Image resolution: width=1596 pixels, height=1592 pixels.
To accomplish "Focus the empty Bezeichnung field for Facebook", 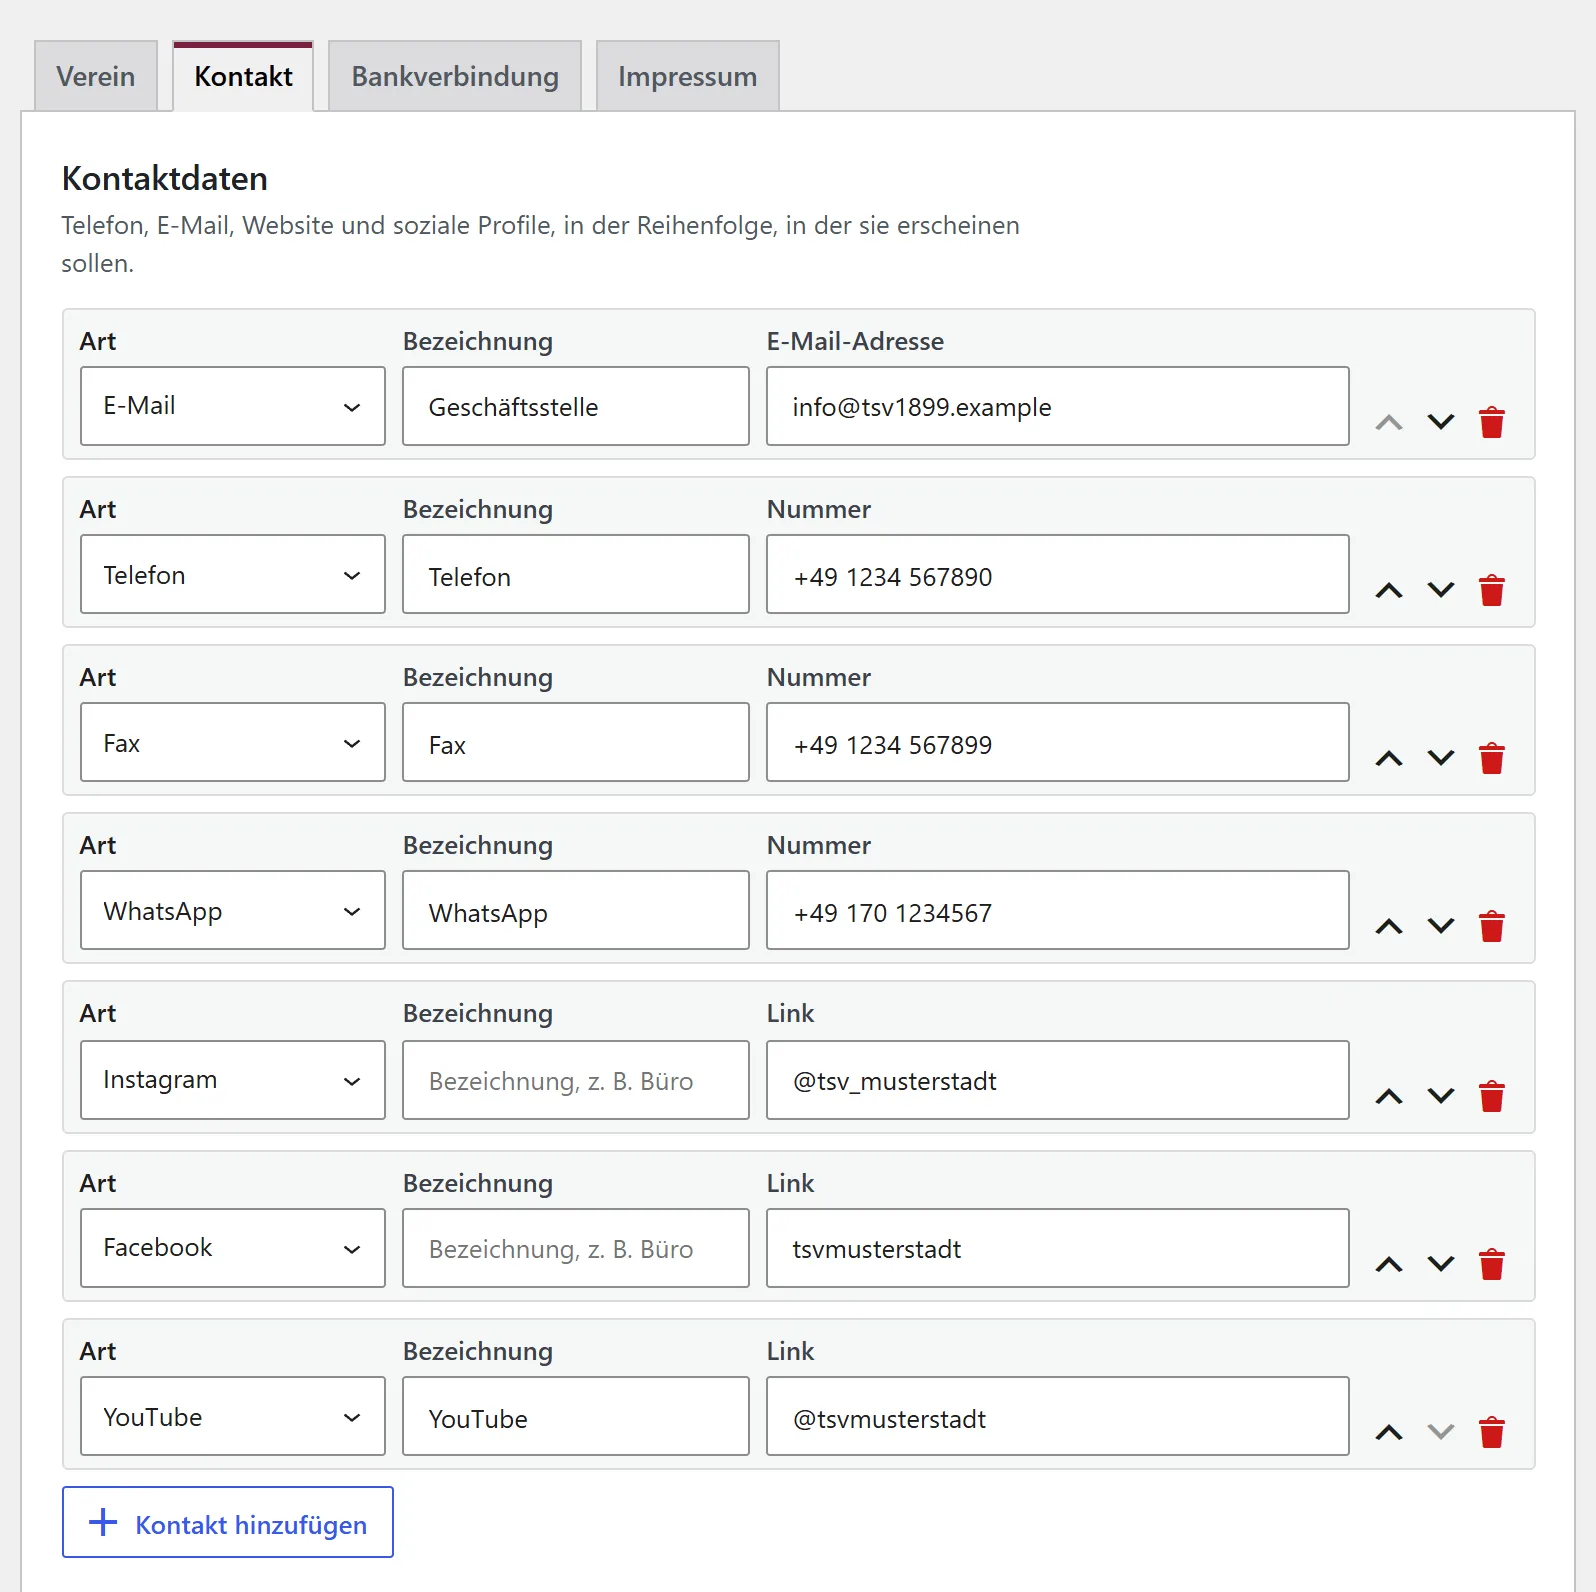I will coord(576,1248).
